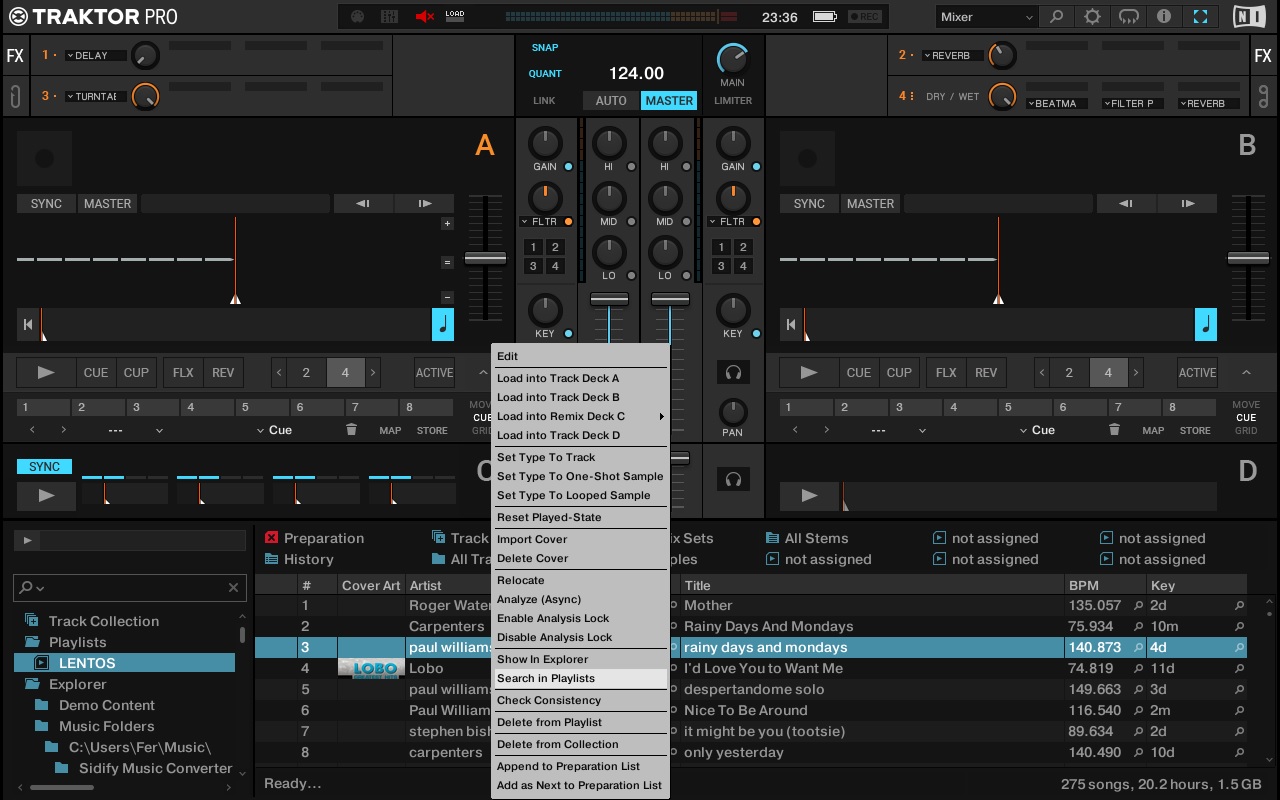Jump to track start on Deck A
This screenshot has height=800, width=1280.
click(x=27, y=325)
